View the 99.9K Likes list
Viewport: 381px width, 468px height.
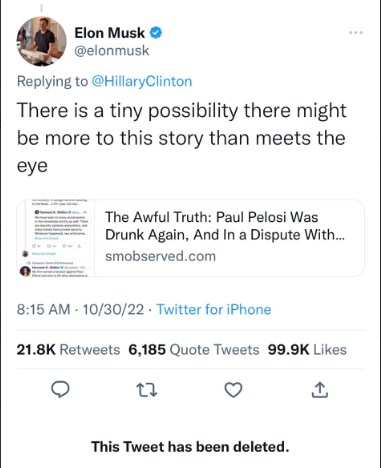307,350
